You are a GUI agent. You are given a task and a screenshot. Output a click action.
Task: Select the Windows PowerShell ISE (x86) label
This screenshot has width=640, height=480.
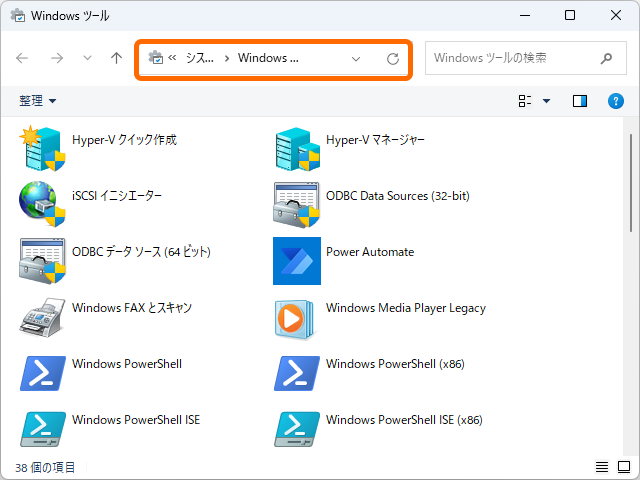pyautogui.click(x=404, y=420)
